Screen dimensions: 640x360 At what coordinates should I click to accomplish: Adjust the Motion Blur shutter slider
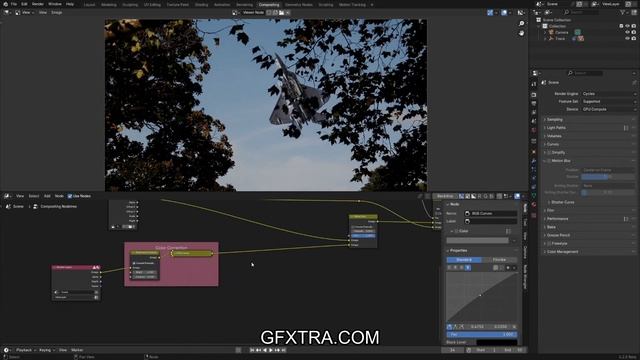pyautogui.click(x=608, y=177)
